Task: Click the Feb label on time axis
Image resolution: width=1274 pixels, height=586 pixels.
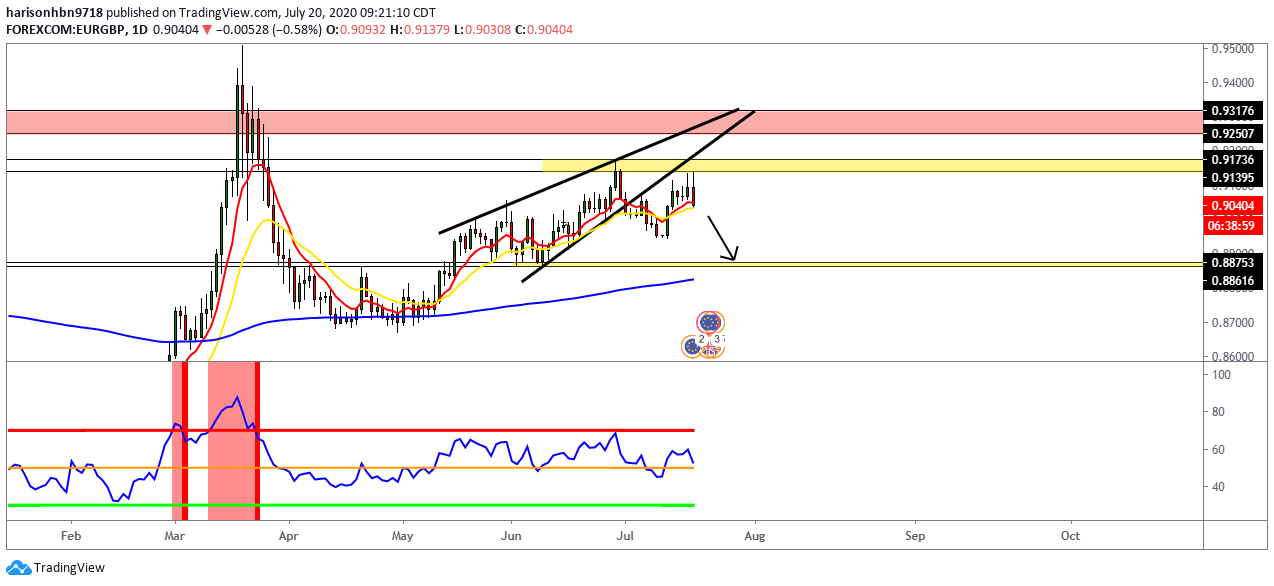Action: coord(69,536)
